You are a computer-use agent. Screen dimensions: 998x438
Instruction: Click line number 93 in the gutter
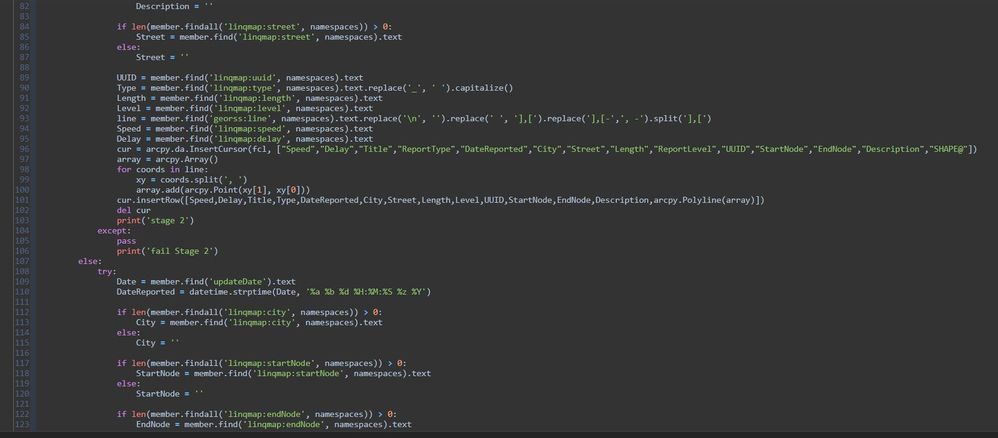(25, 118)
